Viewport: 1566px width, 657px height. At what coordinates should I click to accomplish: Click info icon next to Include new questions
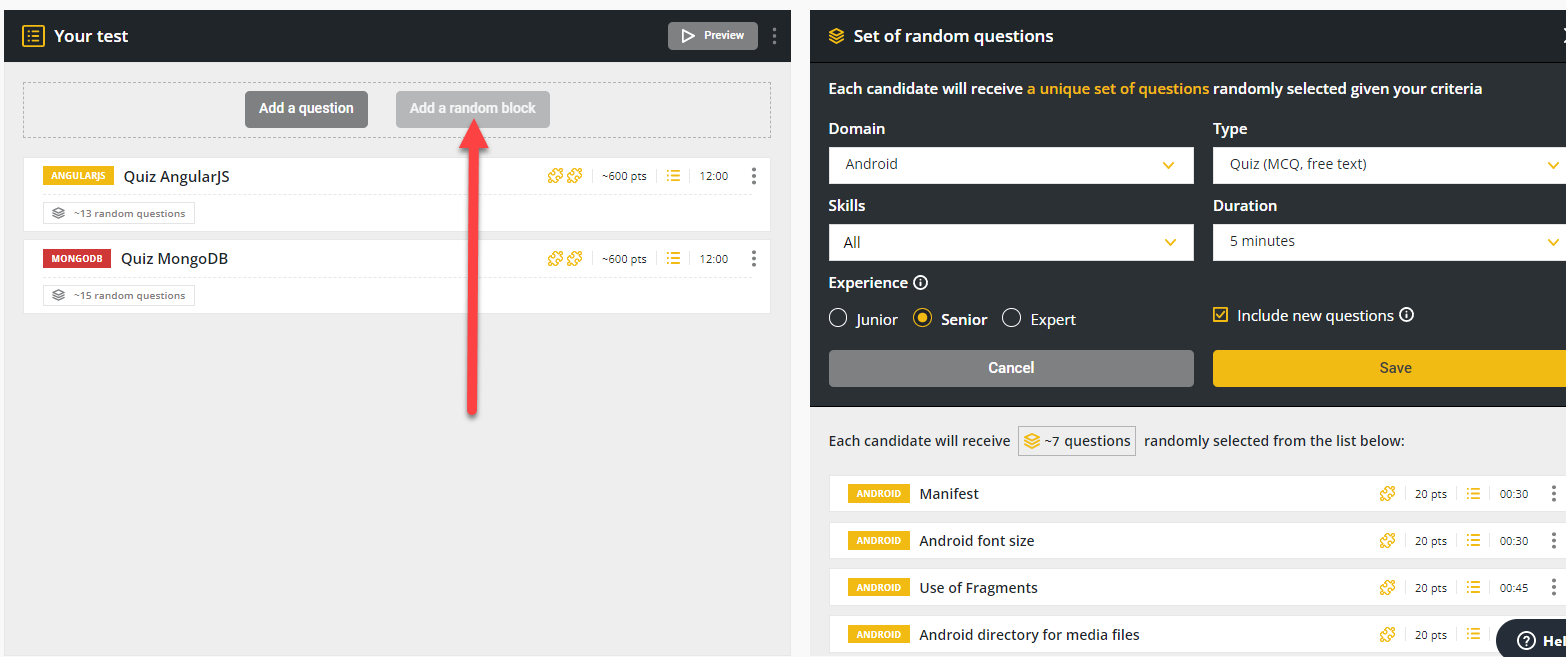point(1406,315)
